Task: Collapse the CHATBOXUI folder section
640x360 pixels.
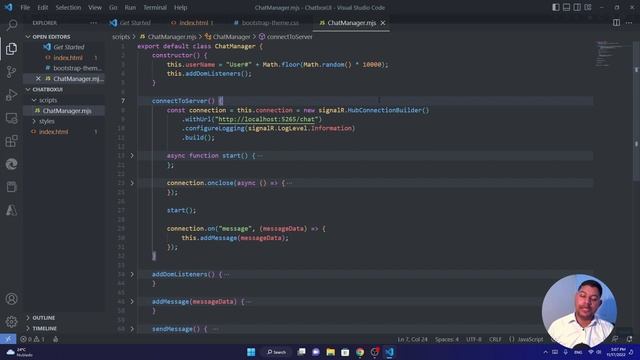Action: (x=28, y=89)
